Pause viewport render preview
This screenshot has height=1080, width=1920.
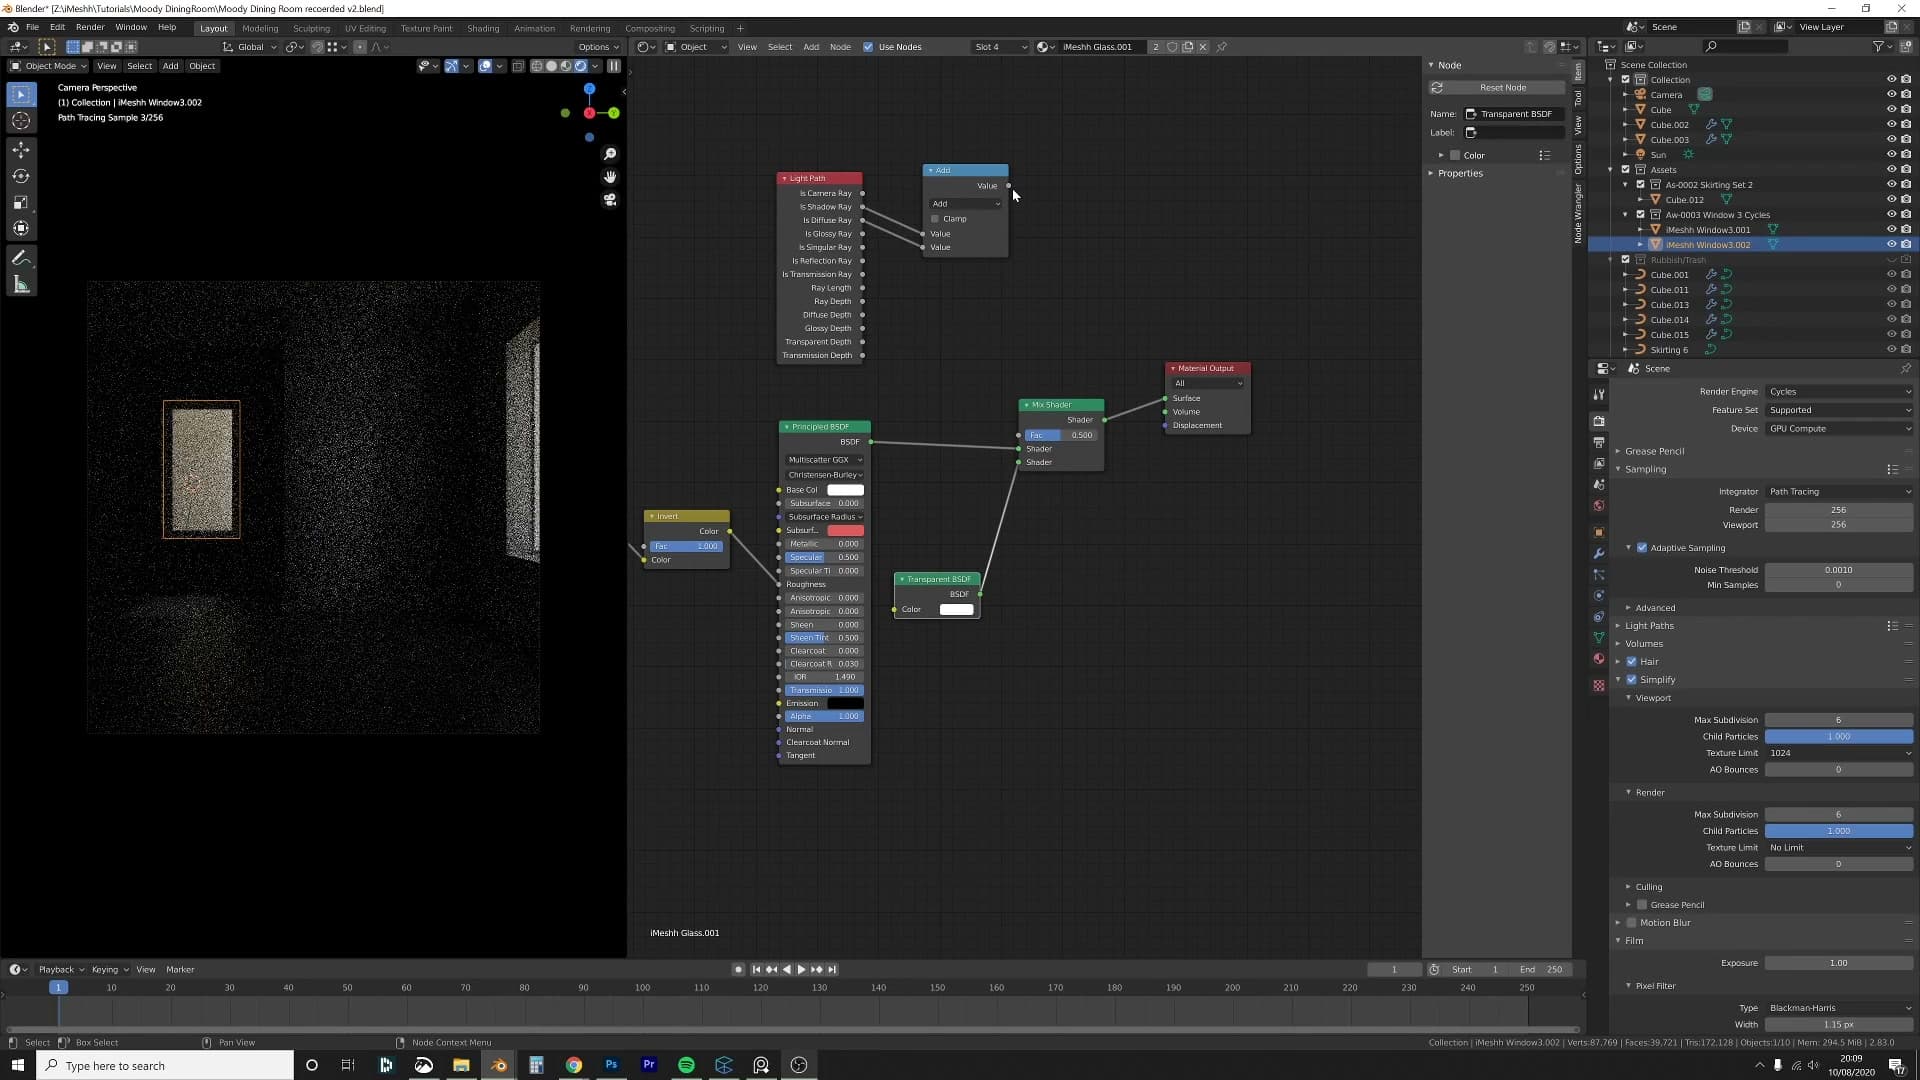614,66
